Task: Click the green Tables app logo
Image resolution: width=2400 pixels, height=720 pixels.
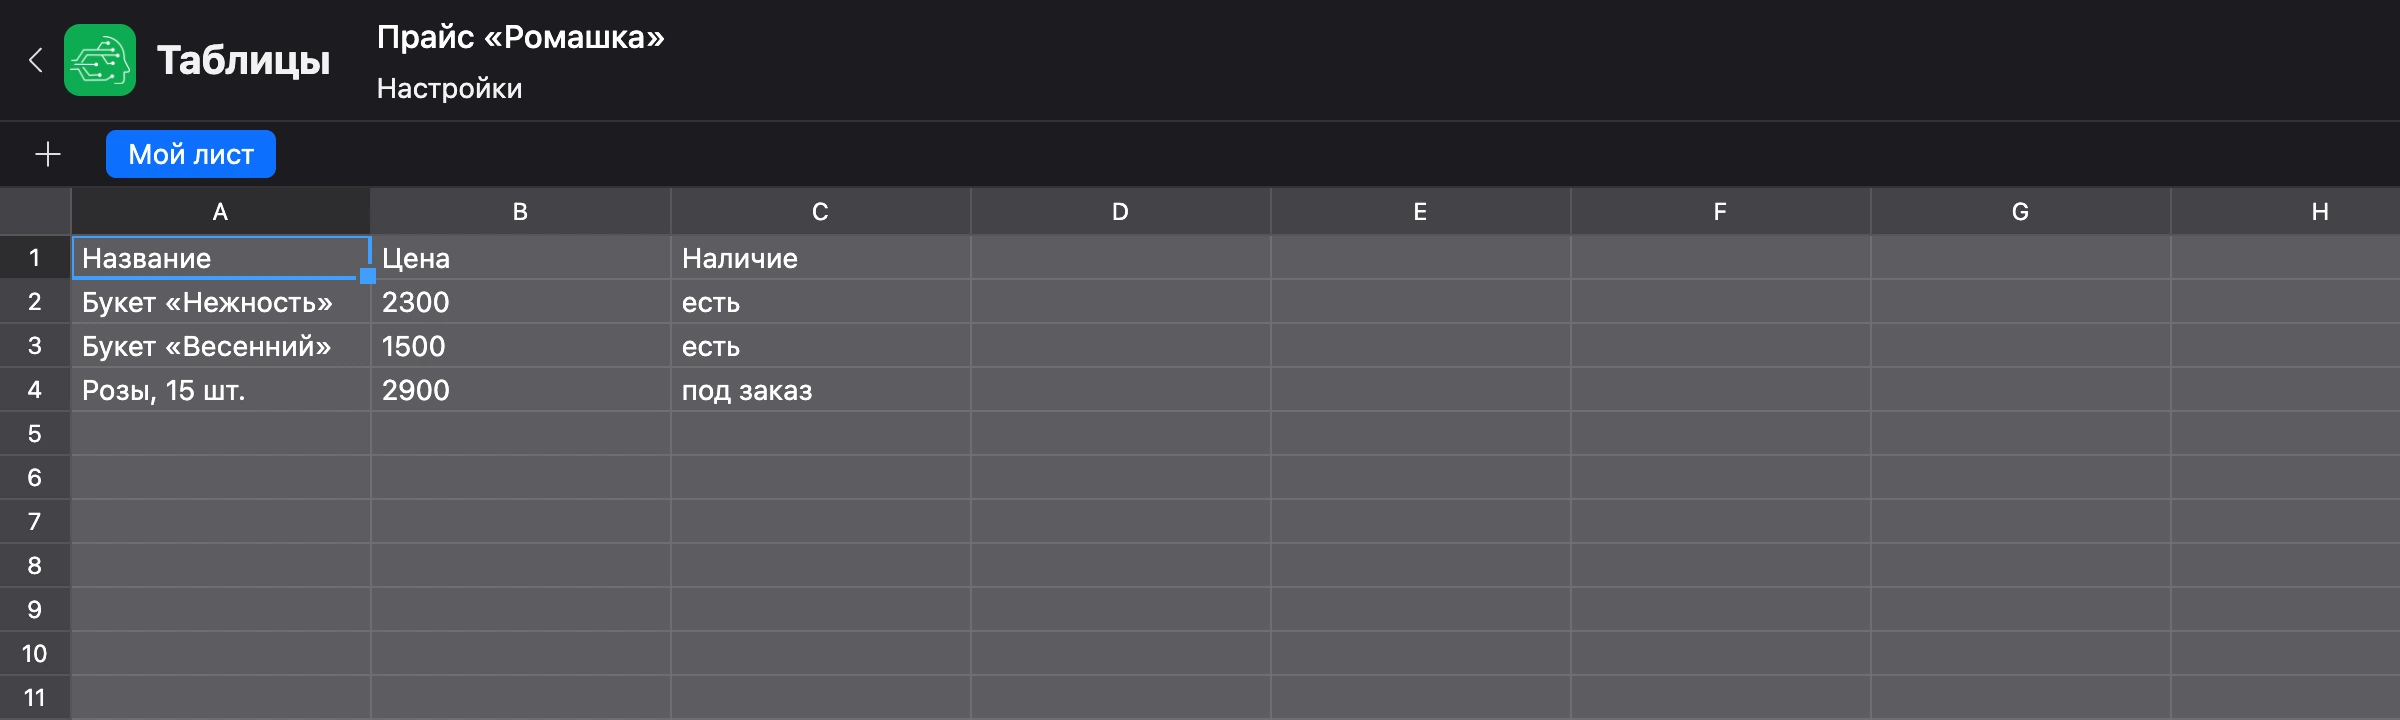Action: click(100, 60)
